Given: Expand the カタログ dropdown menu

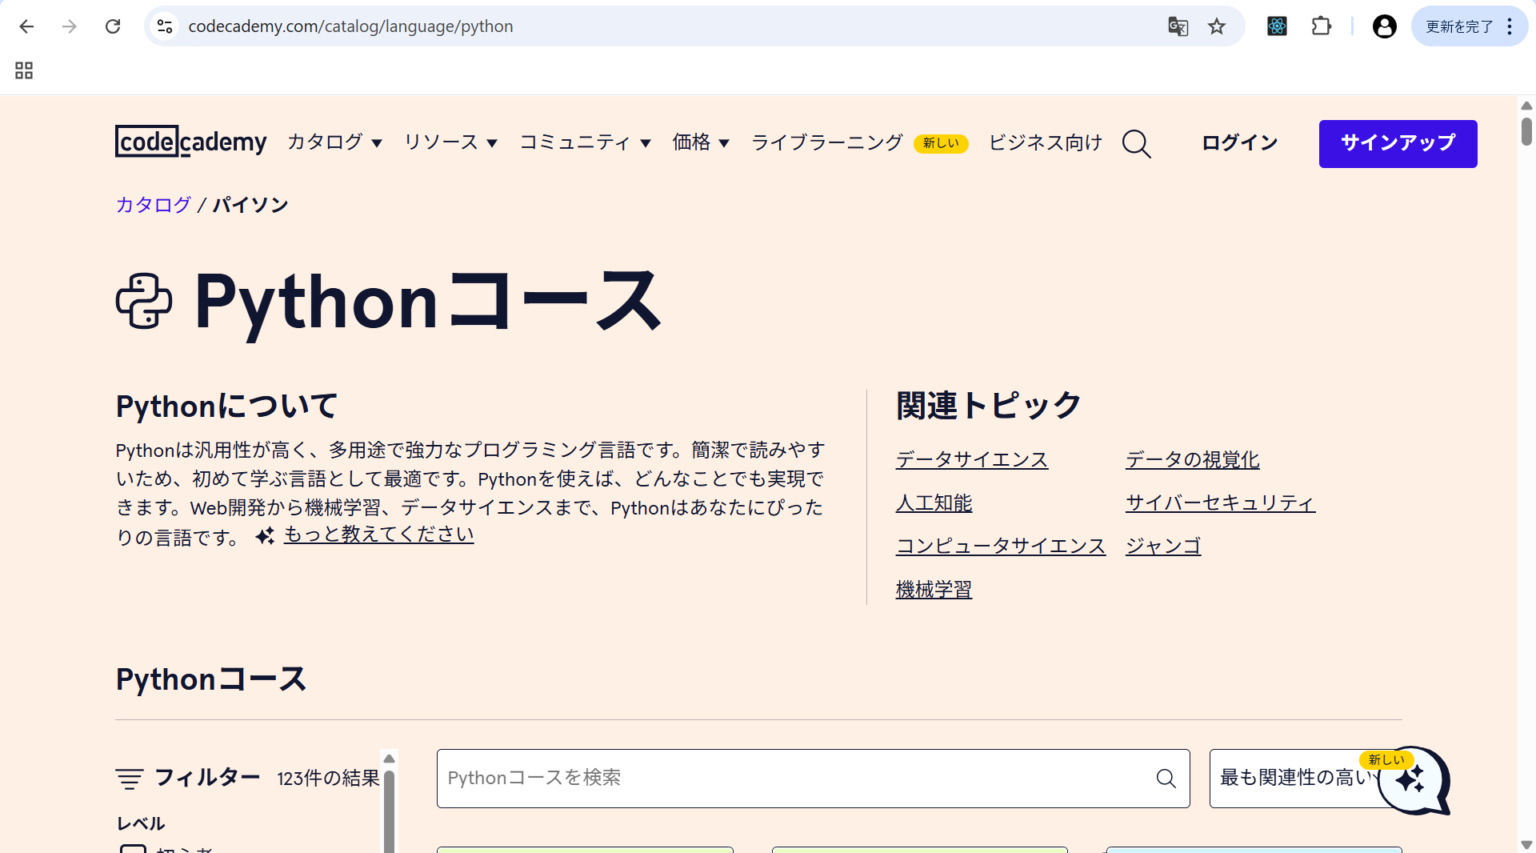Looking at the screenshot, I should [334, 143].
